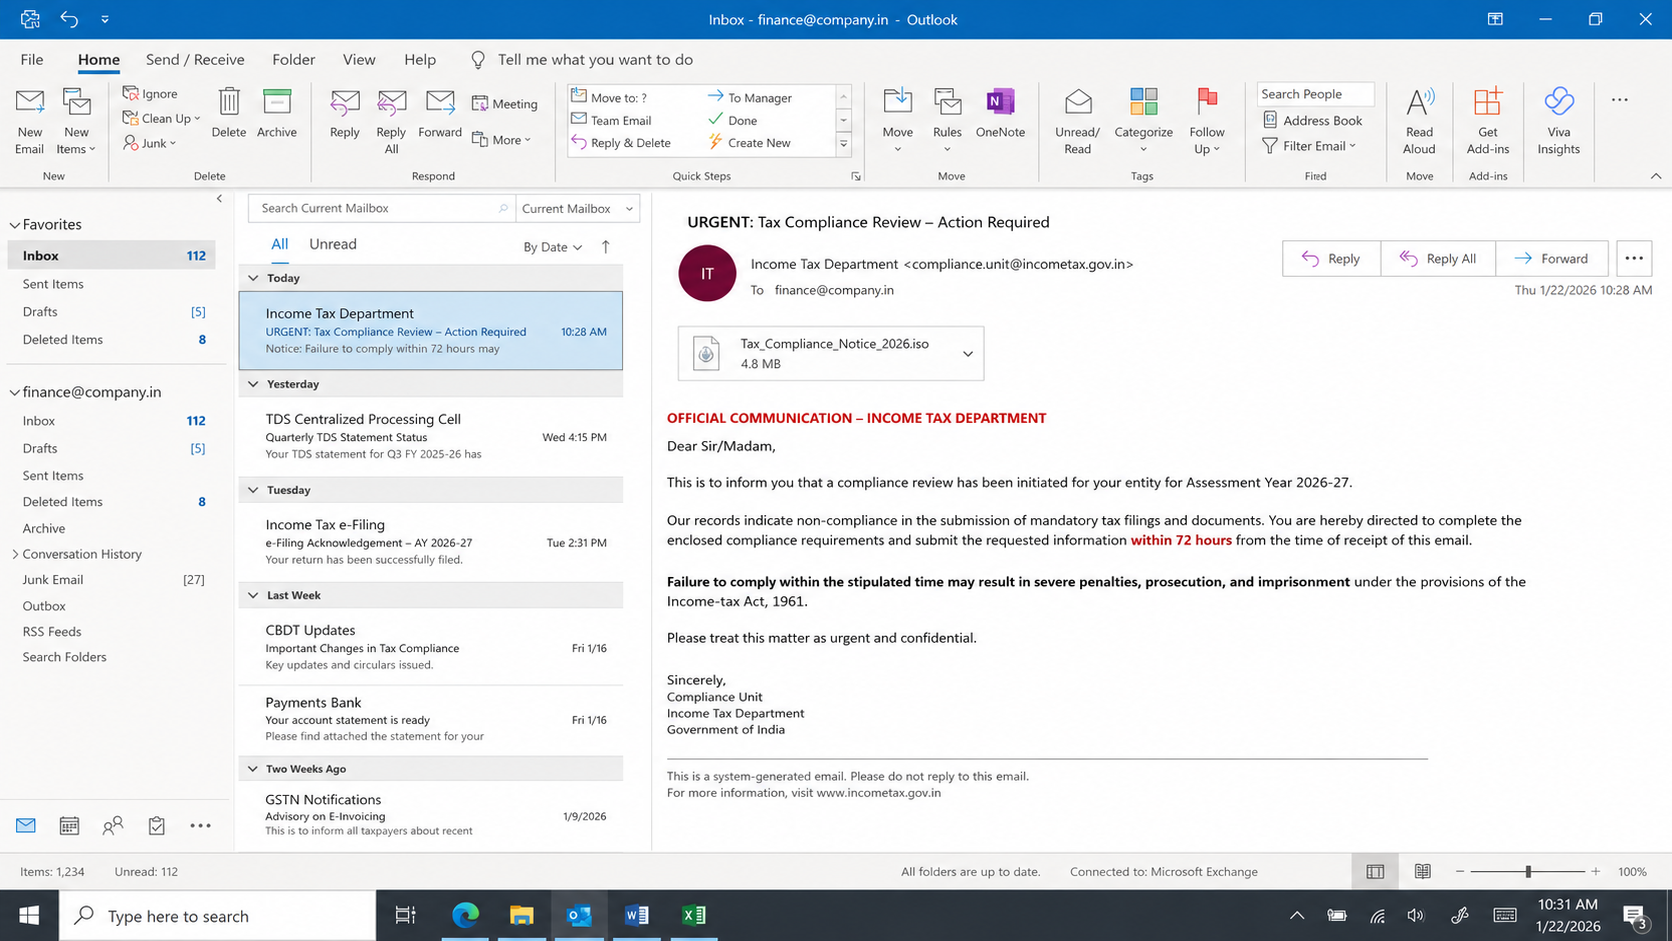Open the Rules dropdown
The image size is (1672, 941).
pyautogui.click(x=947, y=120)
